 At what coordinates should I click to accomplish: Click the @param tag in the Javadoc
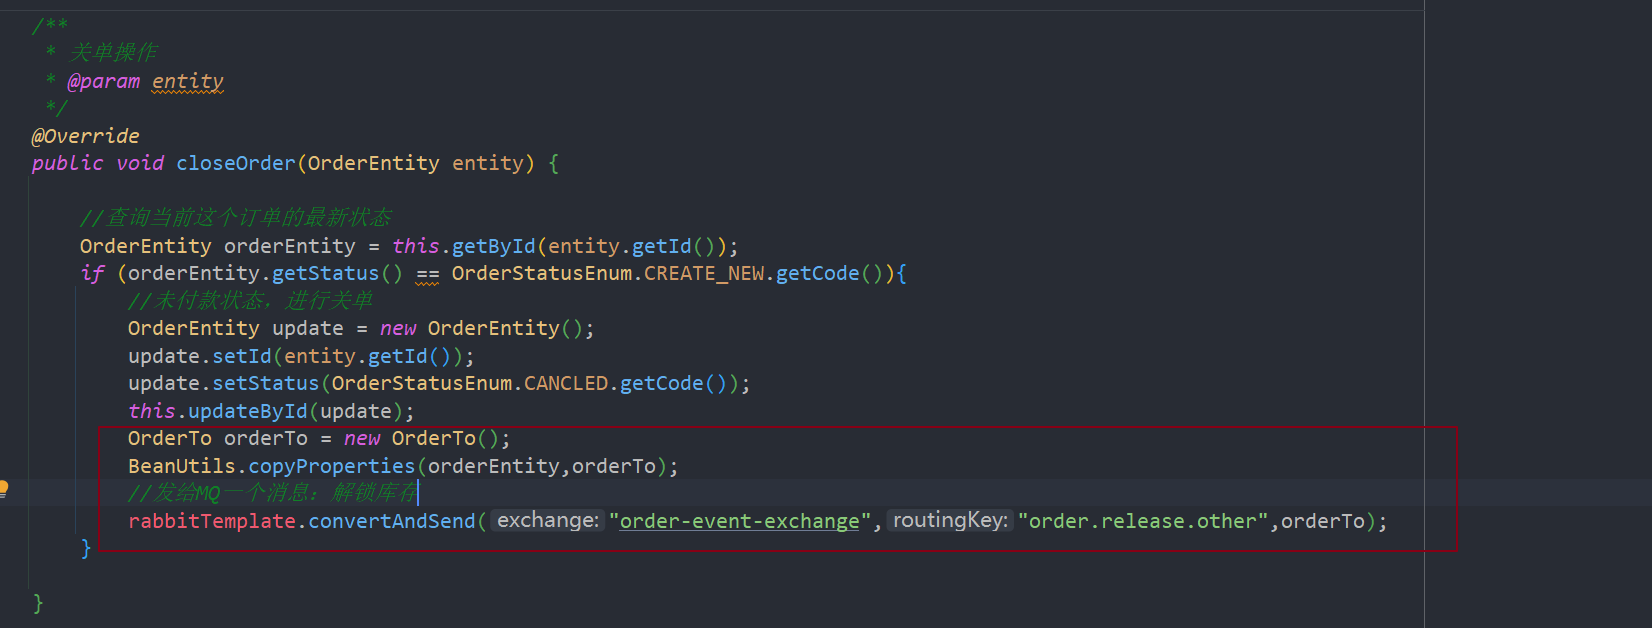click(104, 81)
